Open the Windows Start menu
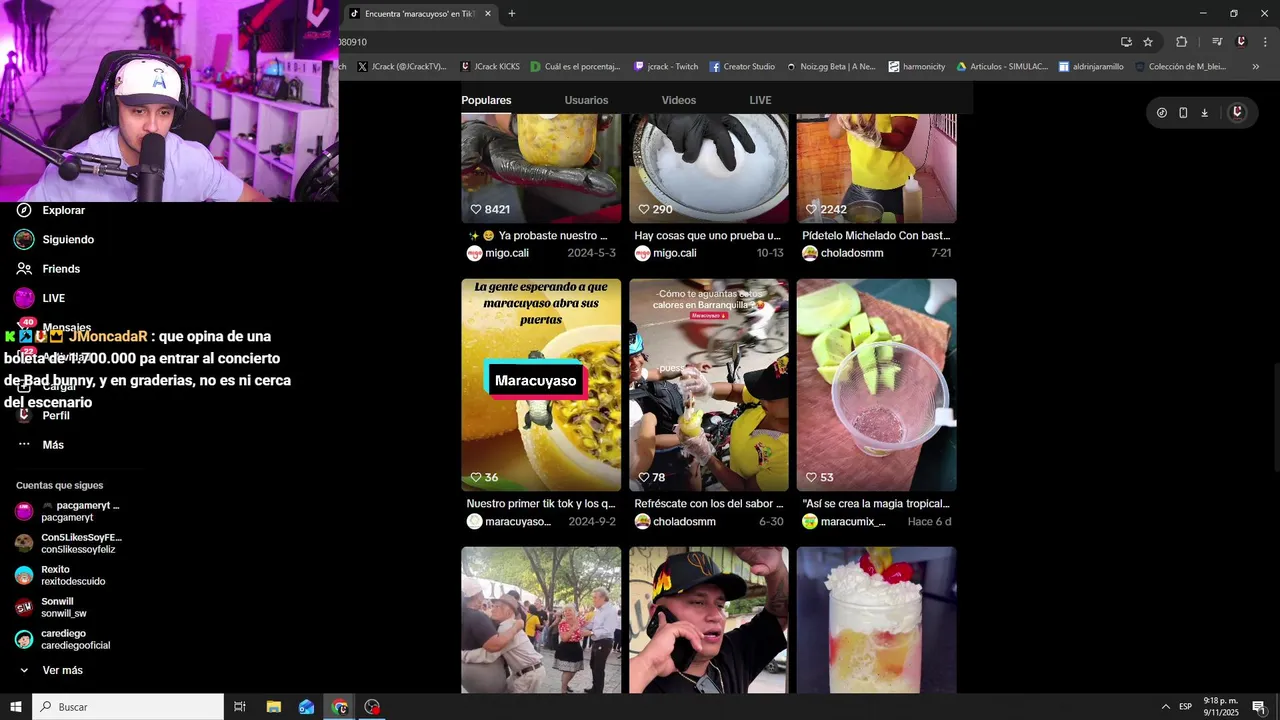This screenshot has width=1280, height=720. click(x=16, y=707)
